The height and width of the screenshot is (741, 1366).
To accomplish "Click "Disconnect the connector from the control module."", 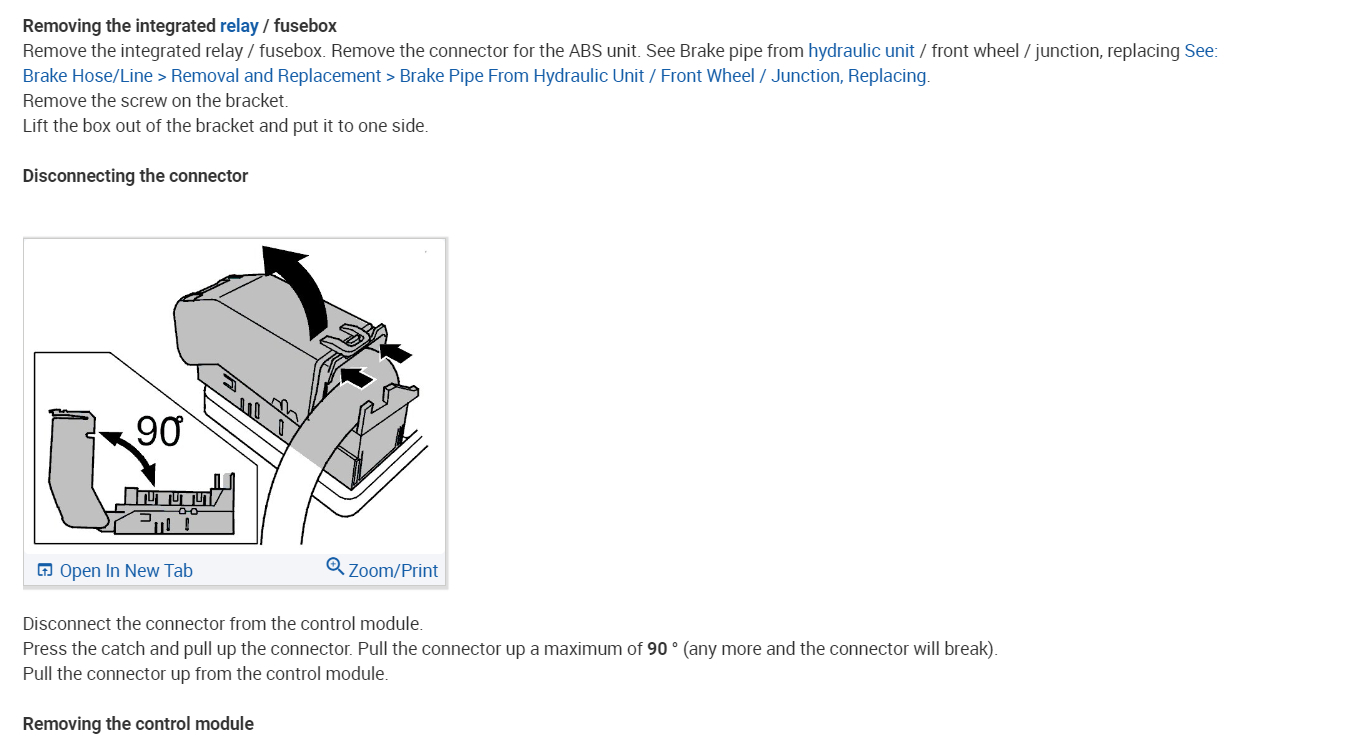I will tap(222, 624).
